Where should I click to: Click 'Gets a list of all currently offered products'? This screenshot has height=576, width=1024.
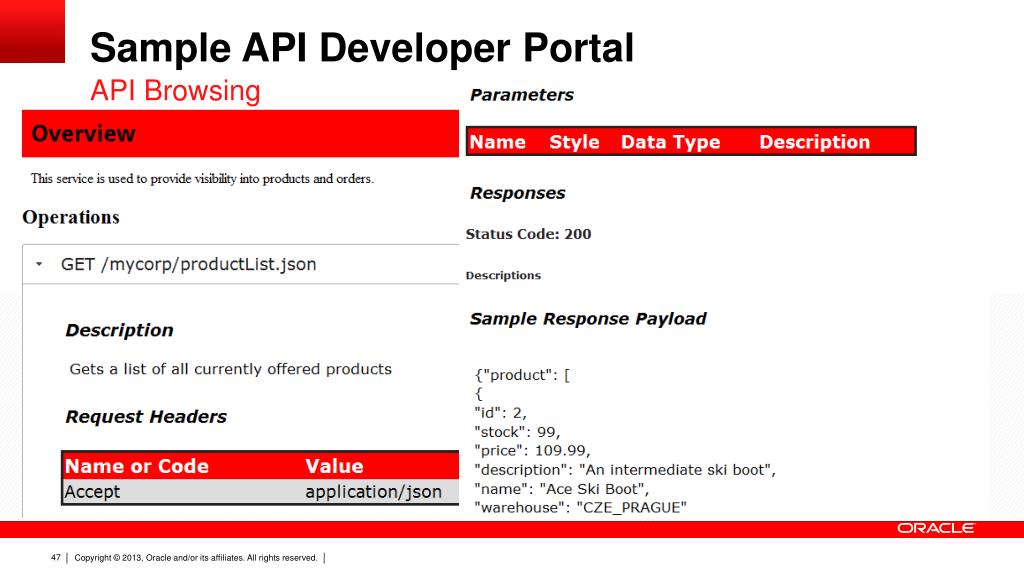(x=231, y=369)
